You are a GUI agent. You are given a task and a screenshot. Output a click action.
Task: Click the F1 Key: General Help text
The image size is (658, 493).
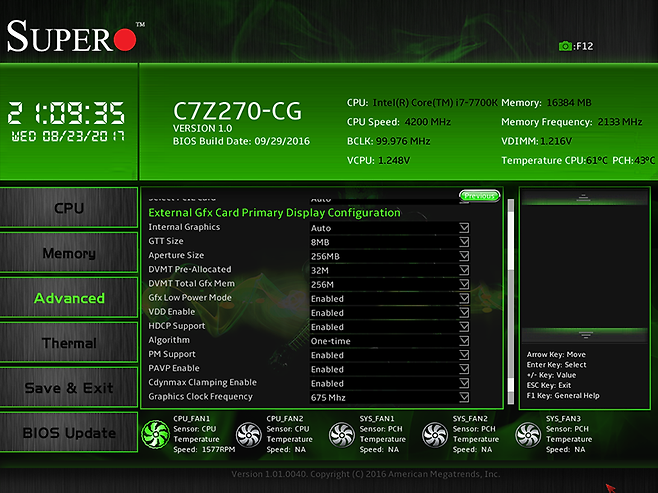563,396
